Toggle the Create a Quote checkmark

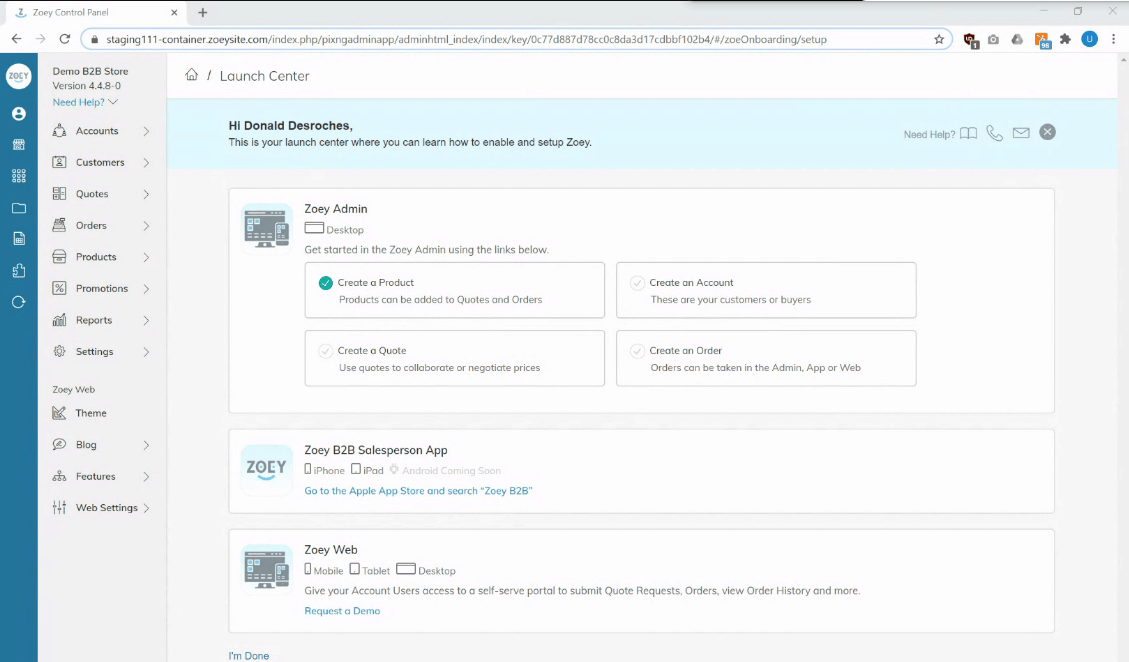(x=325, y=351)
